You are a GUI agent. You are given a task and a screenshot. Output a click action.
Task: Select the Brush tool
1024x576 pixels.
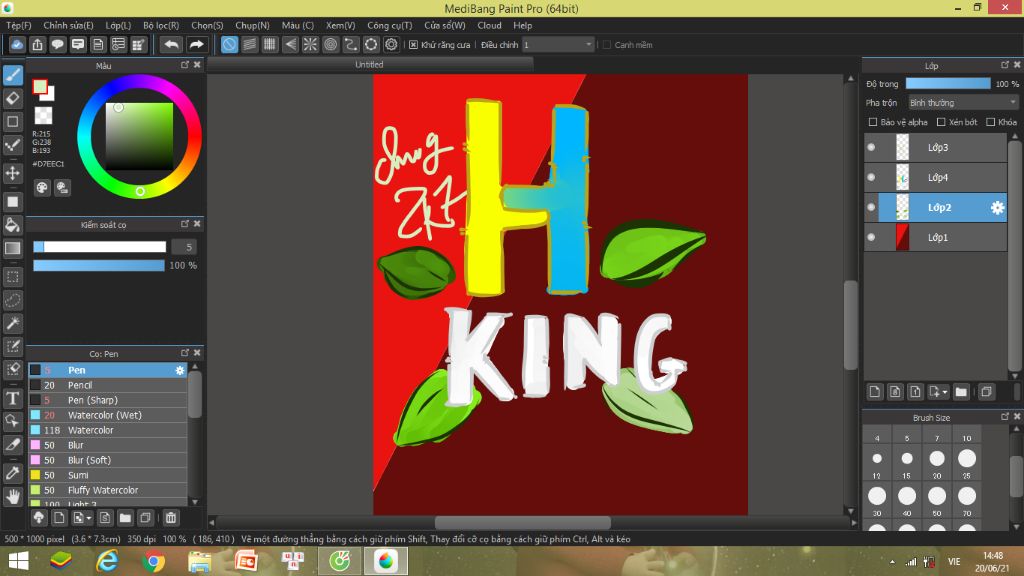point(14,75)
